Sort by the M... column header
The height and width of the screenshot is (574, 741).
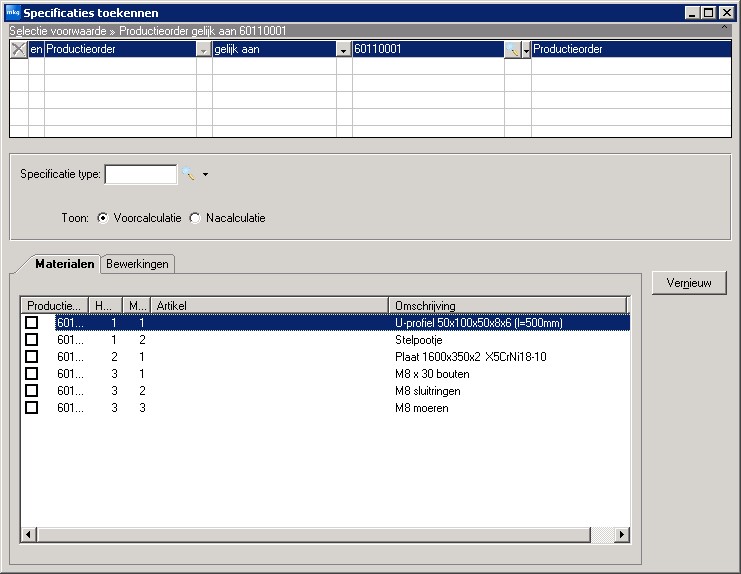click(137, 306)
